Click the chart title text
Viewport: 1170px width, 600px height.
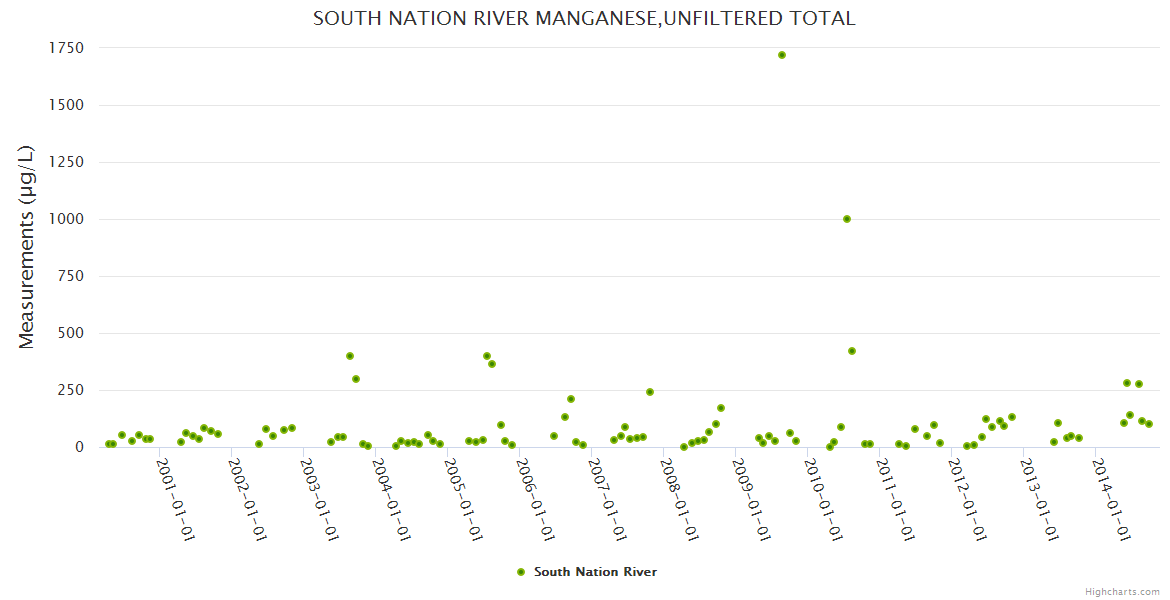pos(584,18)
